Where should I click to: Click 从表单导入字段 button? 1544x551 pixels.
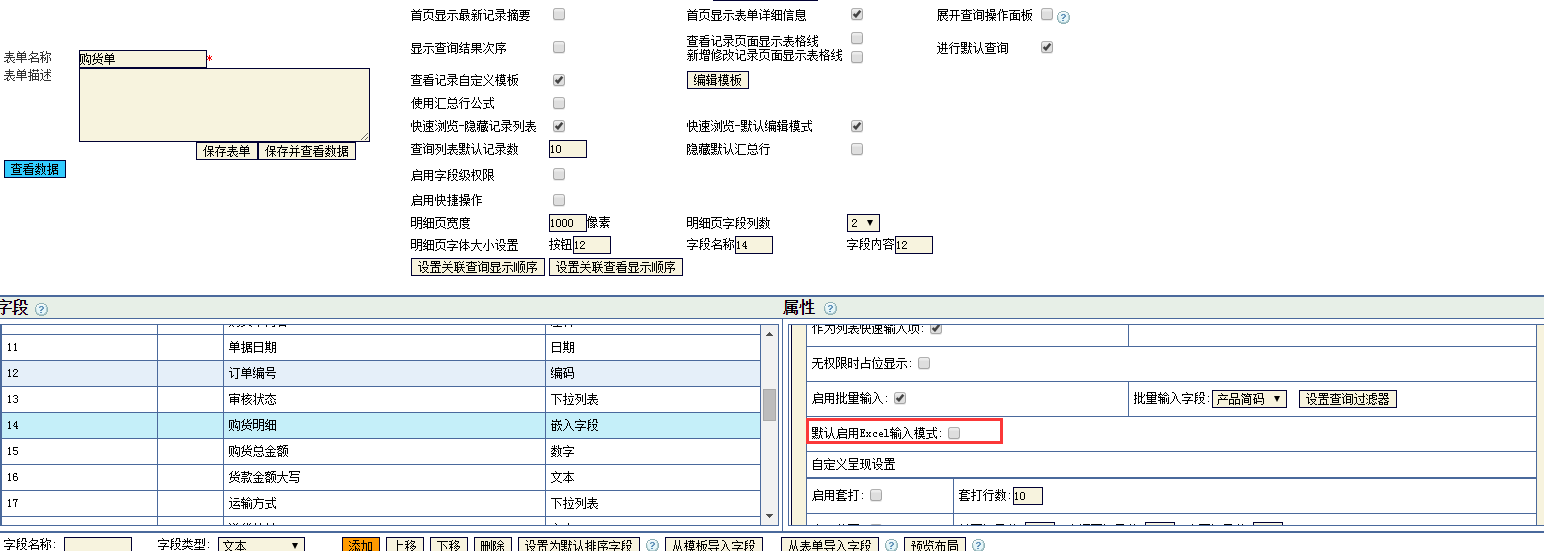(830, 546)
